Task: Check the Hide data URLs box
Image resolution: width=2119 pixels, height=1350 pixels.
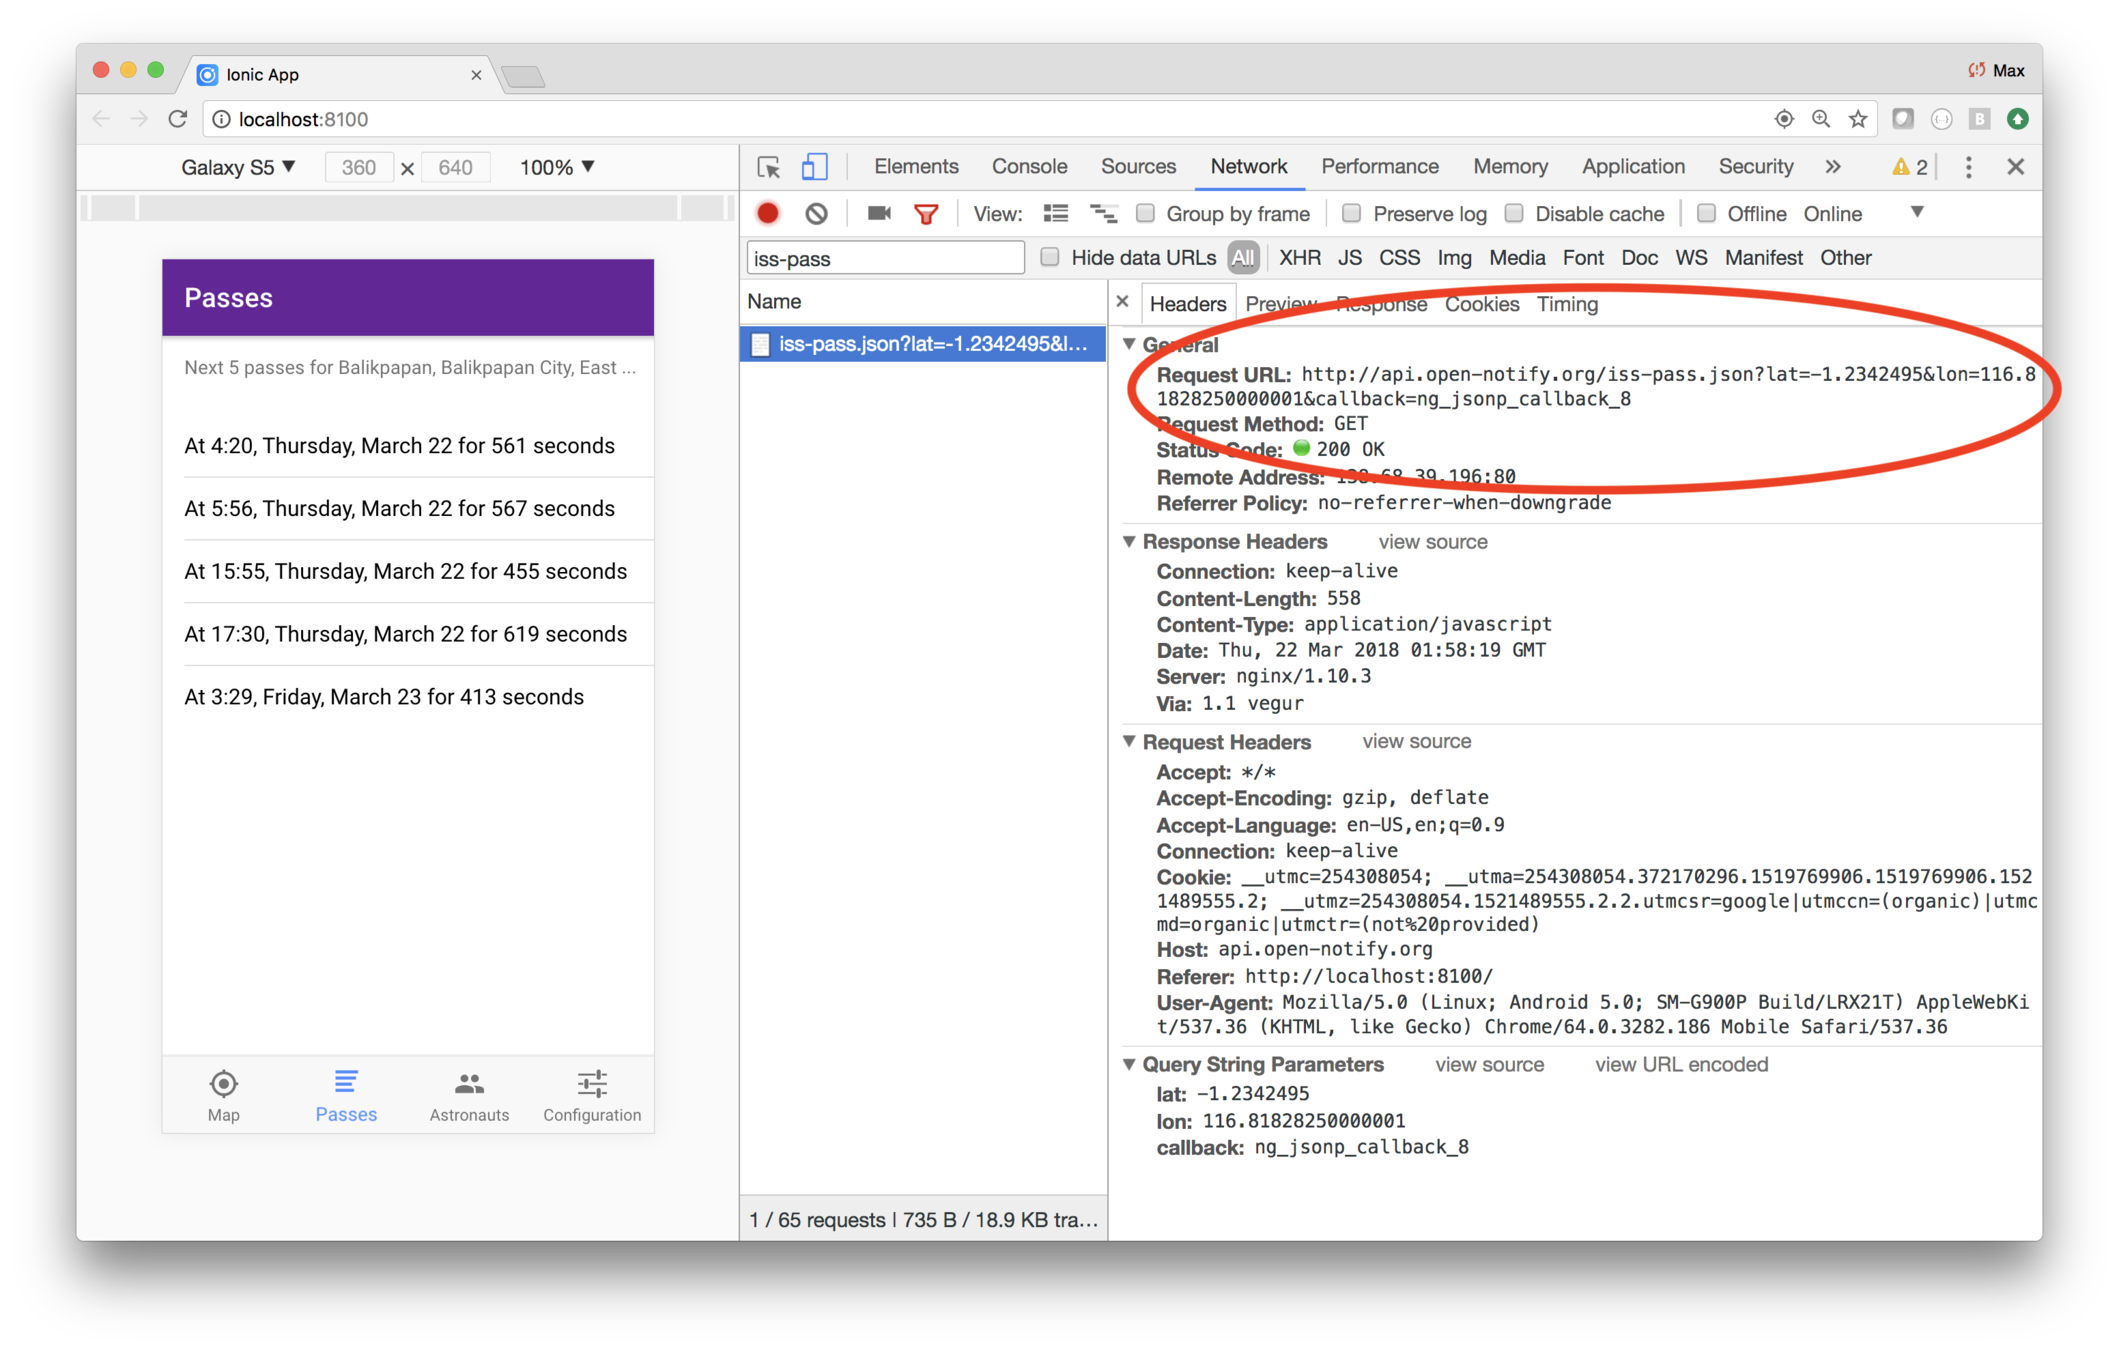Action: pos(1050,257)
